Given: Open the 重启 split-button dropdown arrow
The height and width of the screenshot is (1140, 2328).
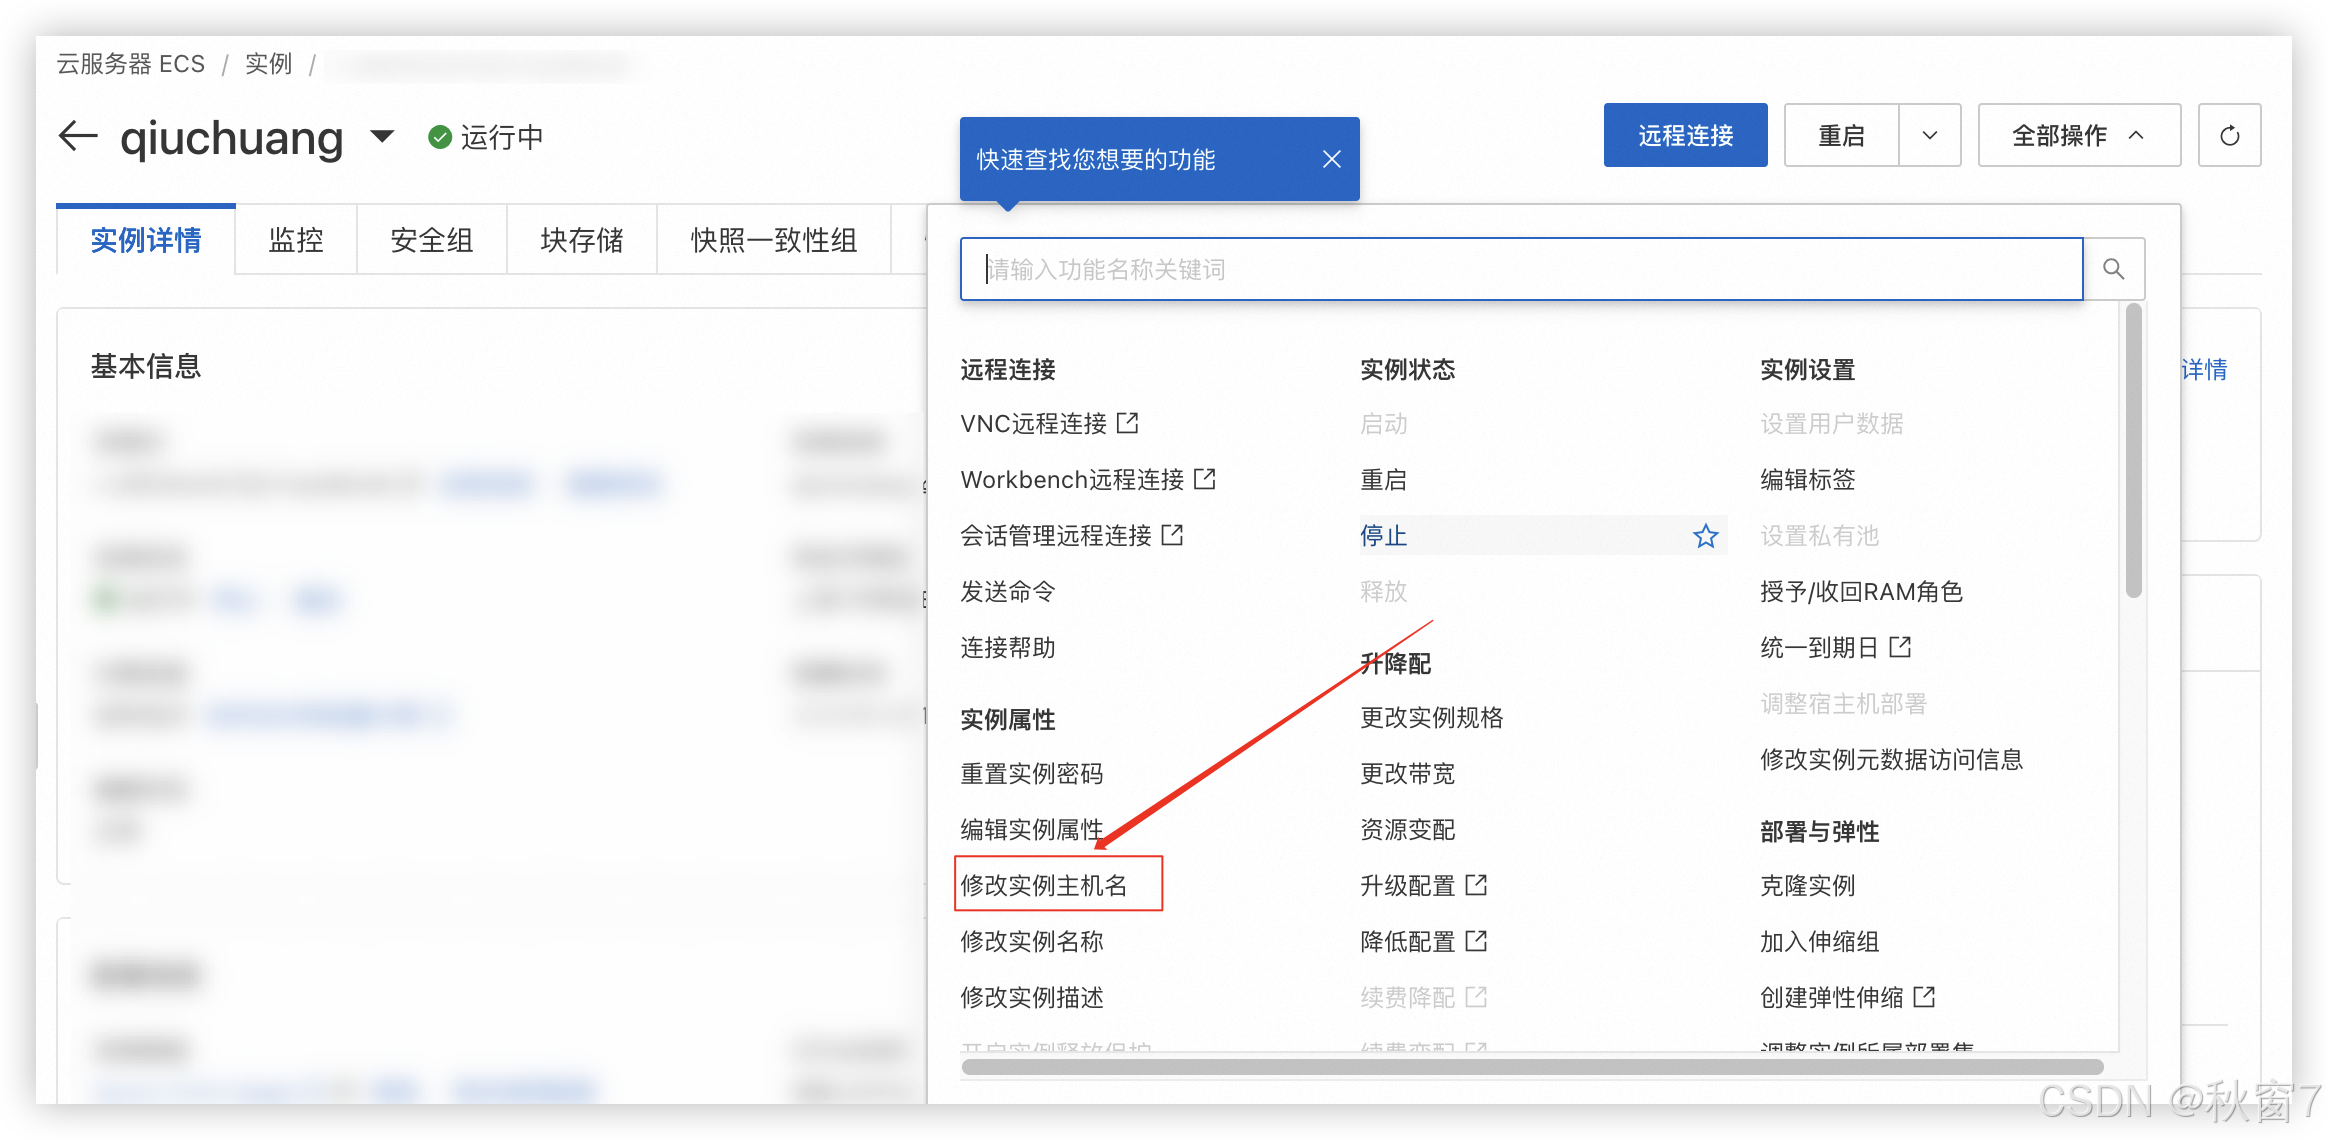Looking at the screenshot, I should click(x=1929, y=136).
